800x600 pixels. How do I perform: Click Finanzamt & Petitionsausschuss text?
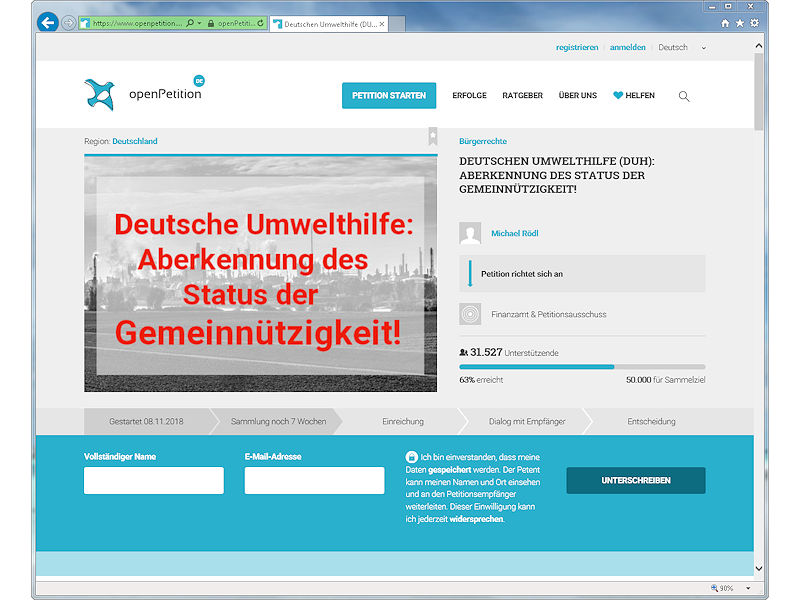click(548, 314)
